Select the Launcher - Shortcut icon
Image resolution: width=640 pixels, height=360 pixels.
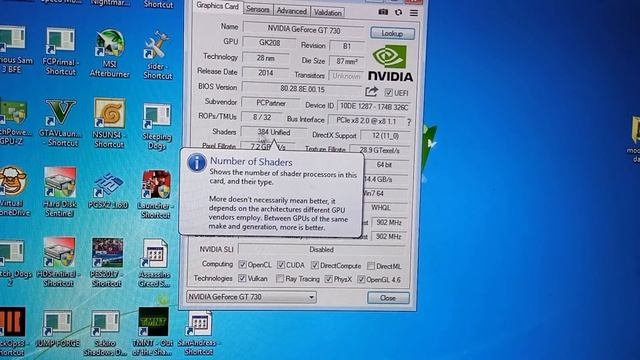156,194
